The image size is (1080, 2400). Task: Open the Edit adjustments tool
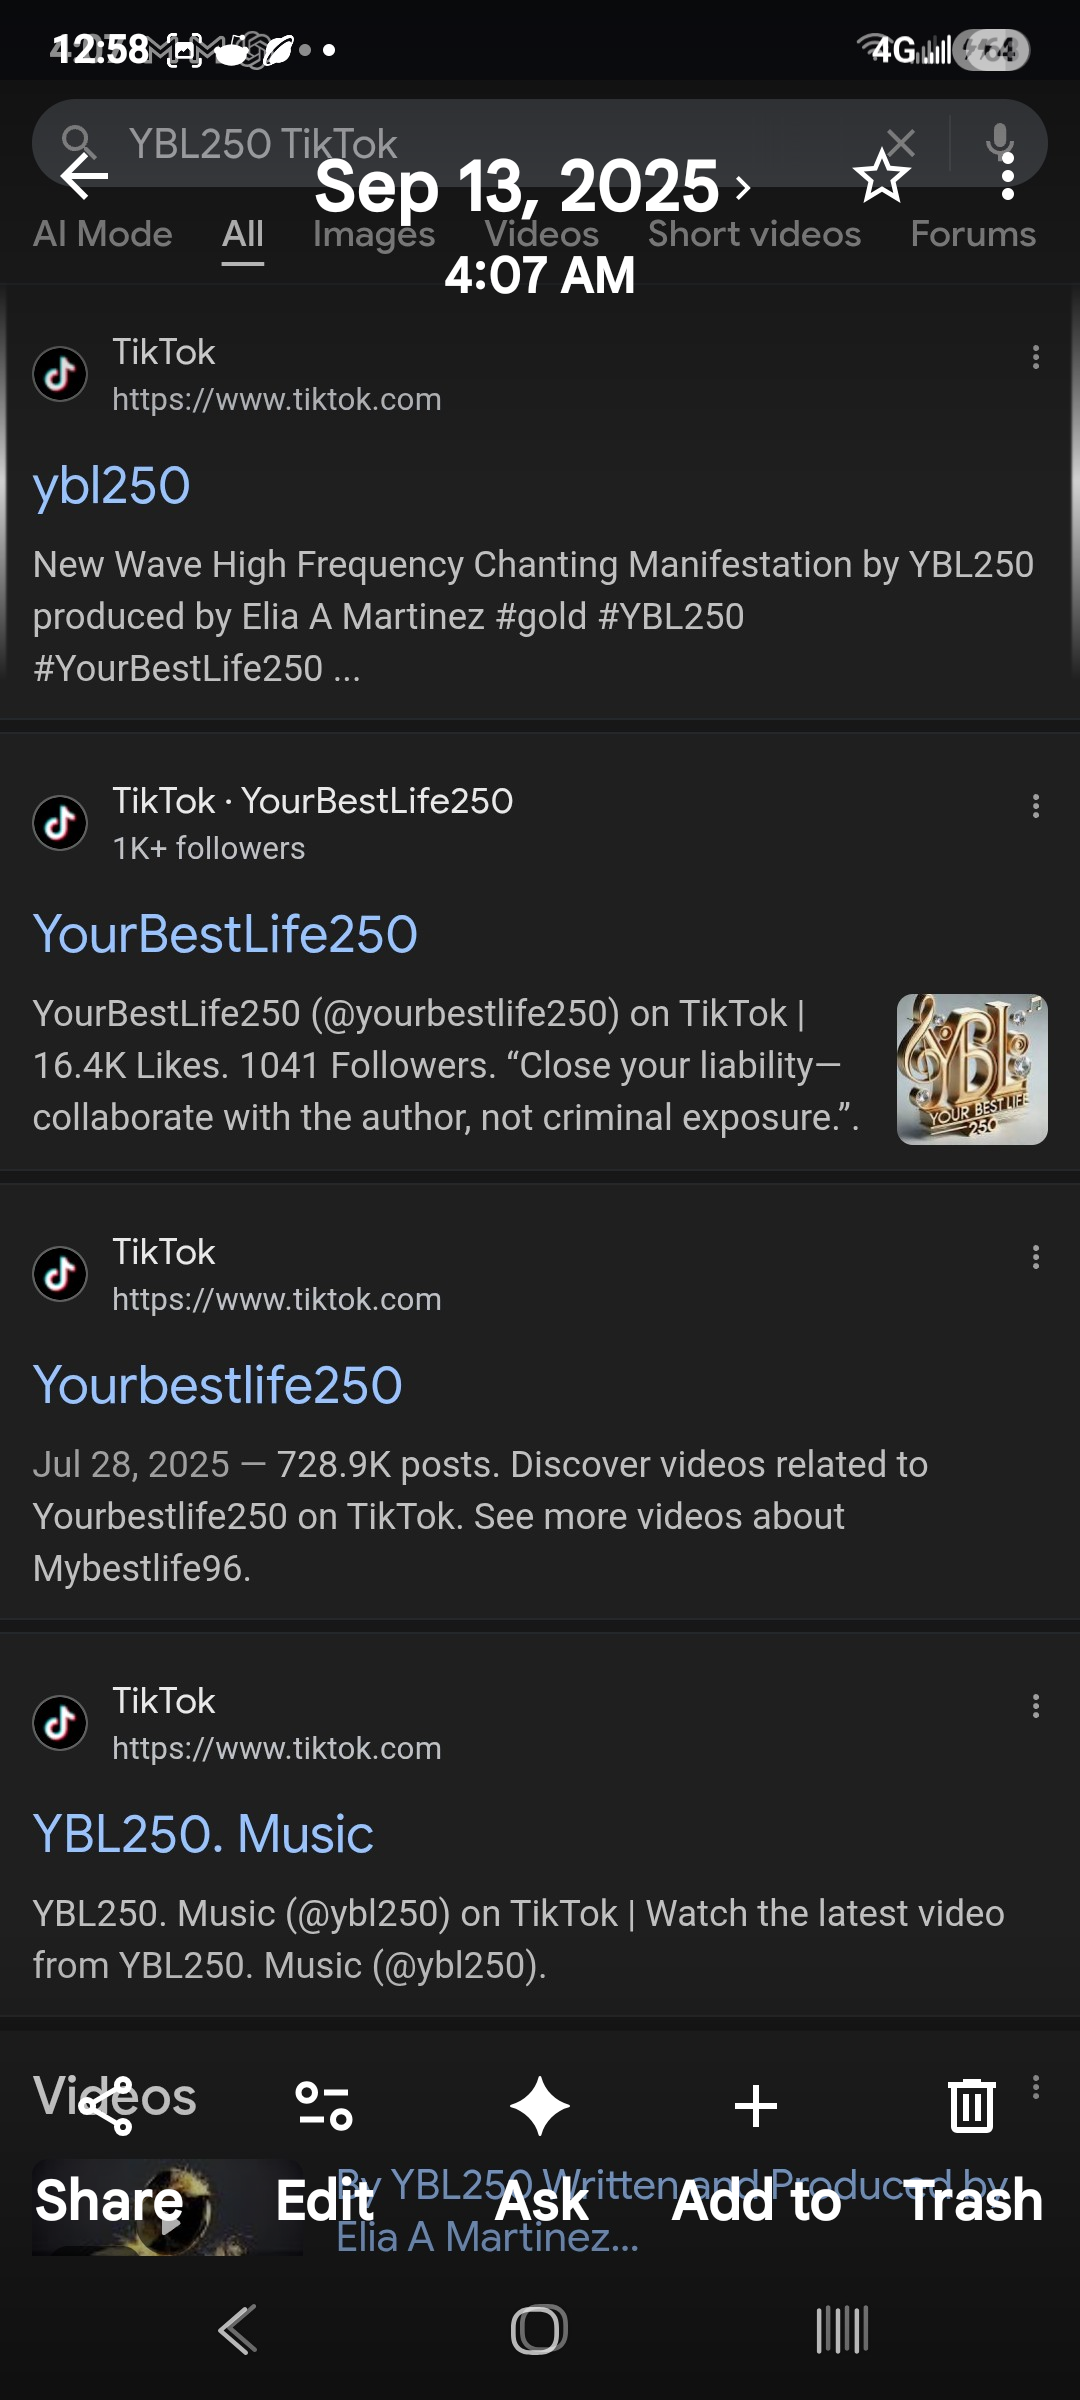[324, 2106]
